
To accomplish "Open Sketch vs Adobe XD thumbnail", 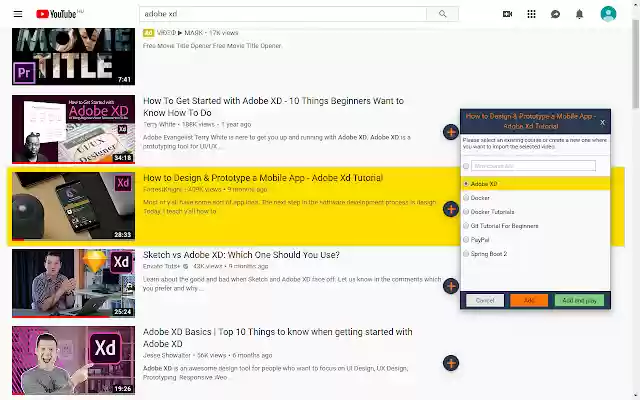I will pos(73,283).
